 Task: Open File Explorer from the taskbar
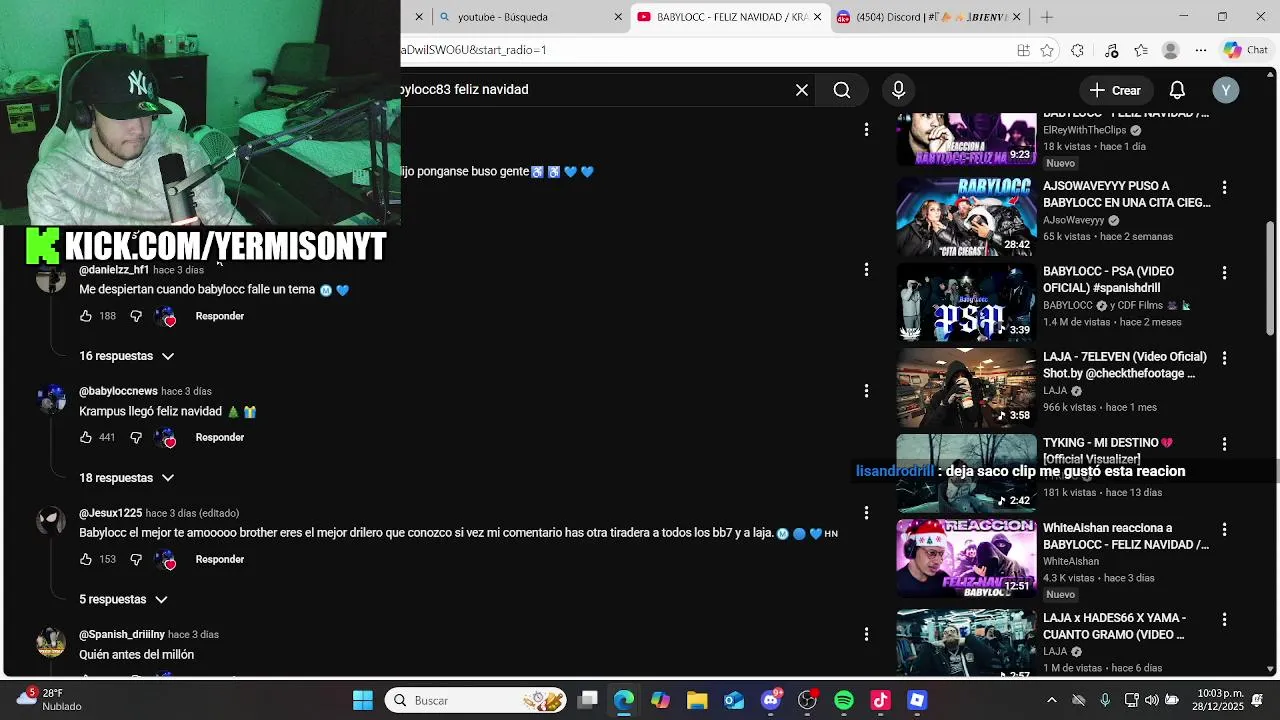(697, 700)
